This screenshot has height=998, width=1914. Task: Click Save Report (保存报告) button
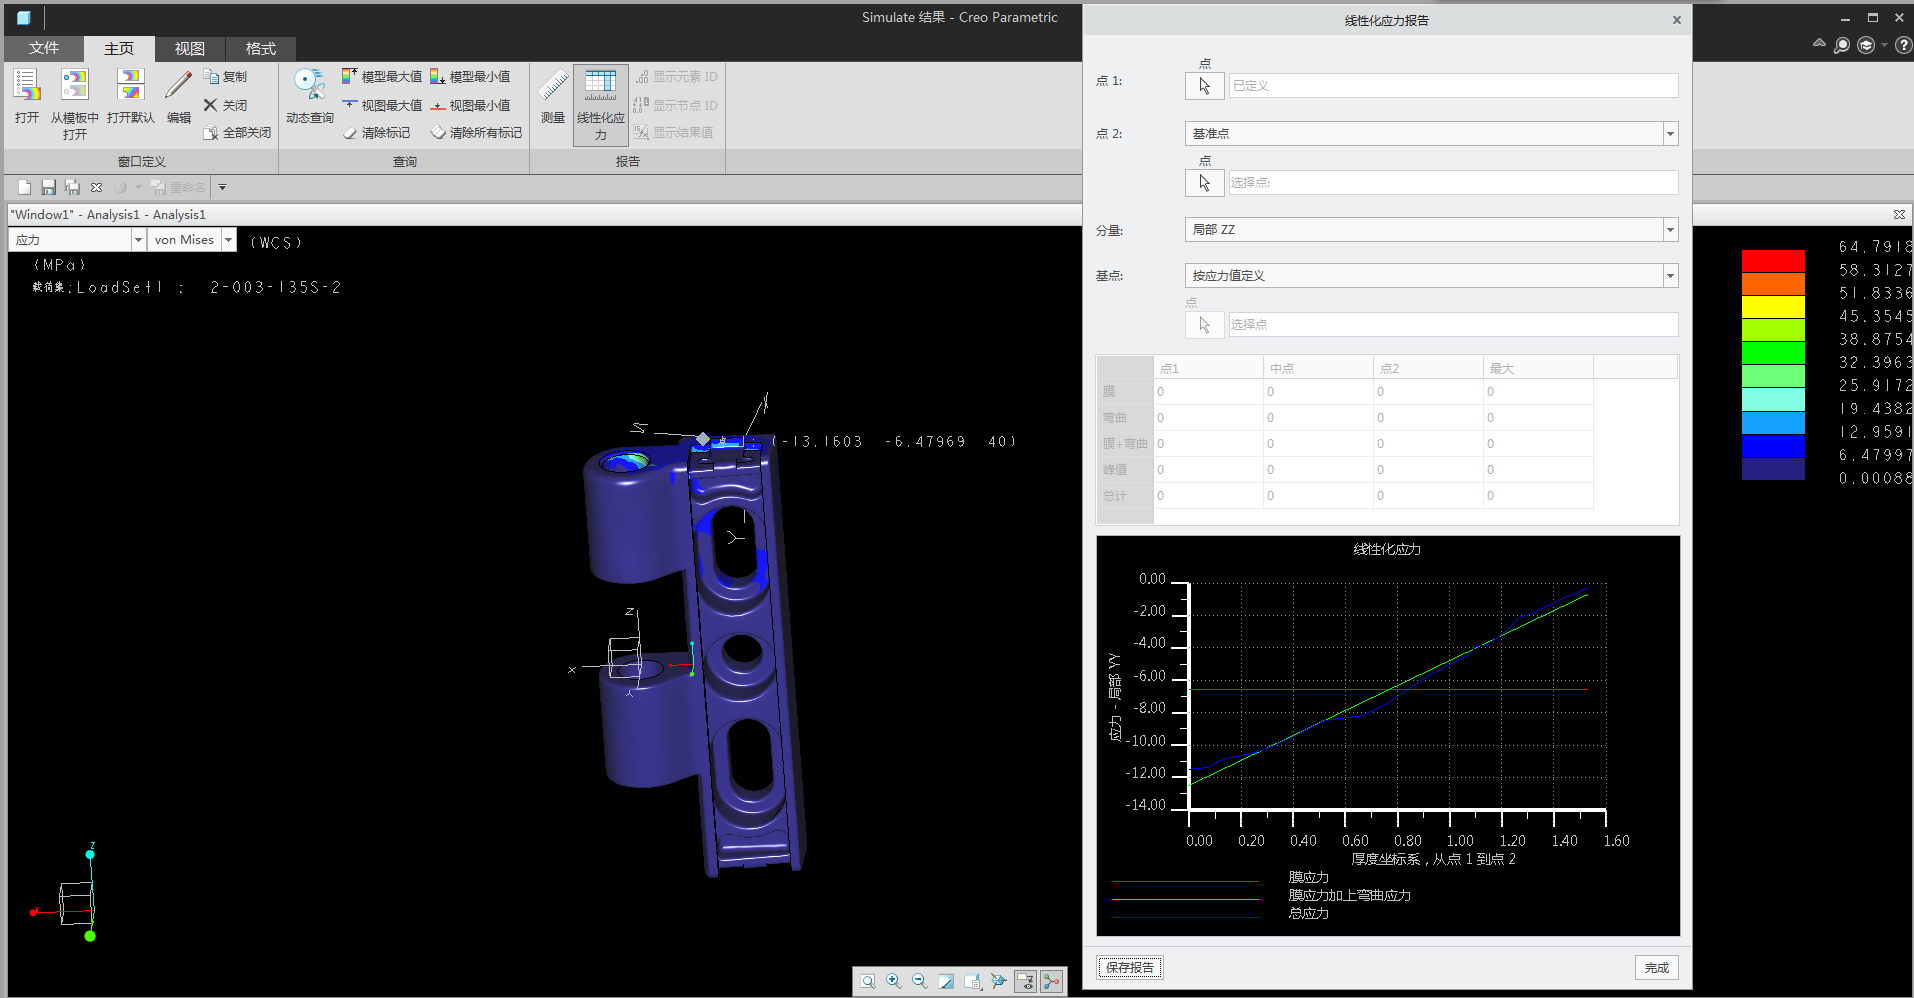1130,967
